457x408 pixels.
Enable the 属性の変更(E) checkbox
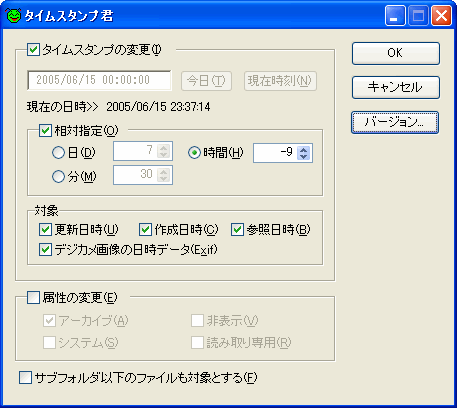click(33, 297)
